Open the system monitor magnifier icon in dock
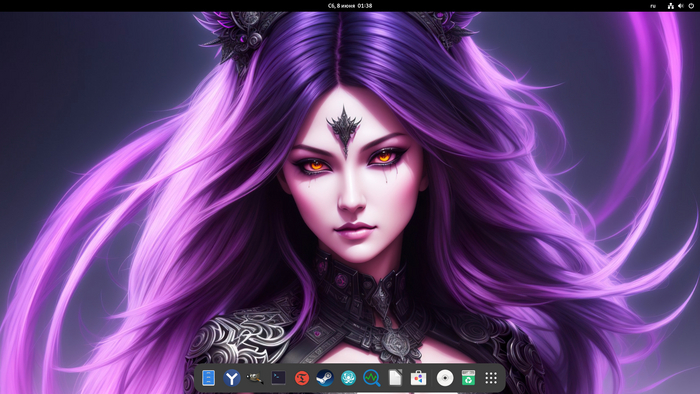 [x=371, y=378]
